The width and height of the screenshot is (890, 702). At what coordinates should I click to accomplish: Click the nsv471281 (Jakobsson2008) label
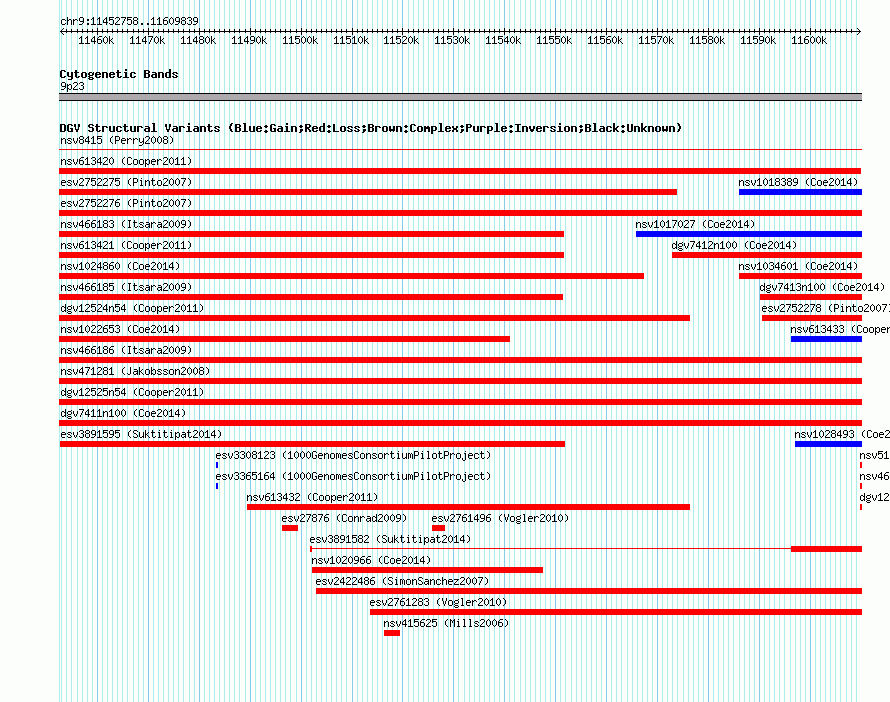coord(135,371)
